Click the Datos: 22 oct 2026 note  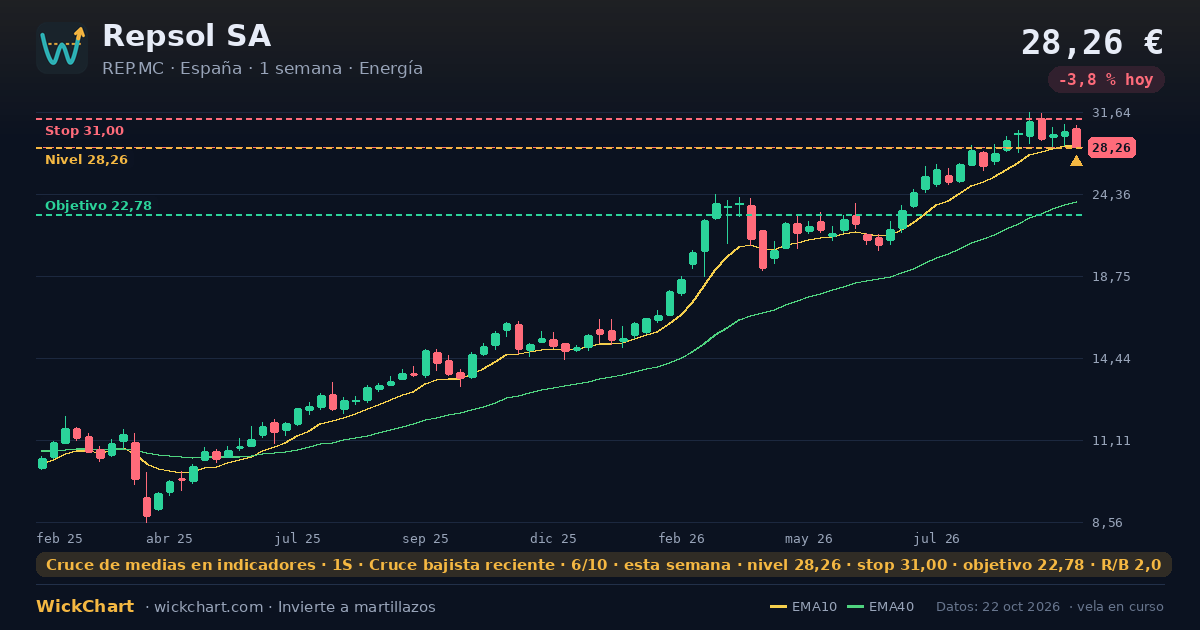point(999,607)
